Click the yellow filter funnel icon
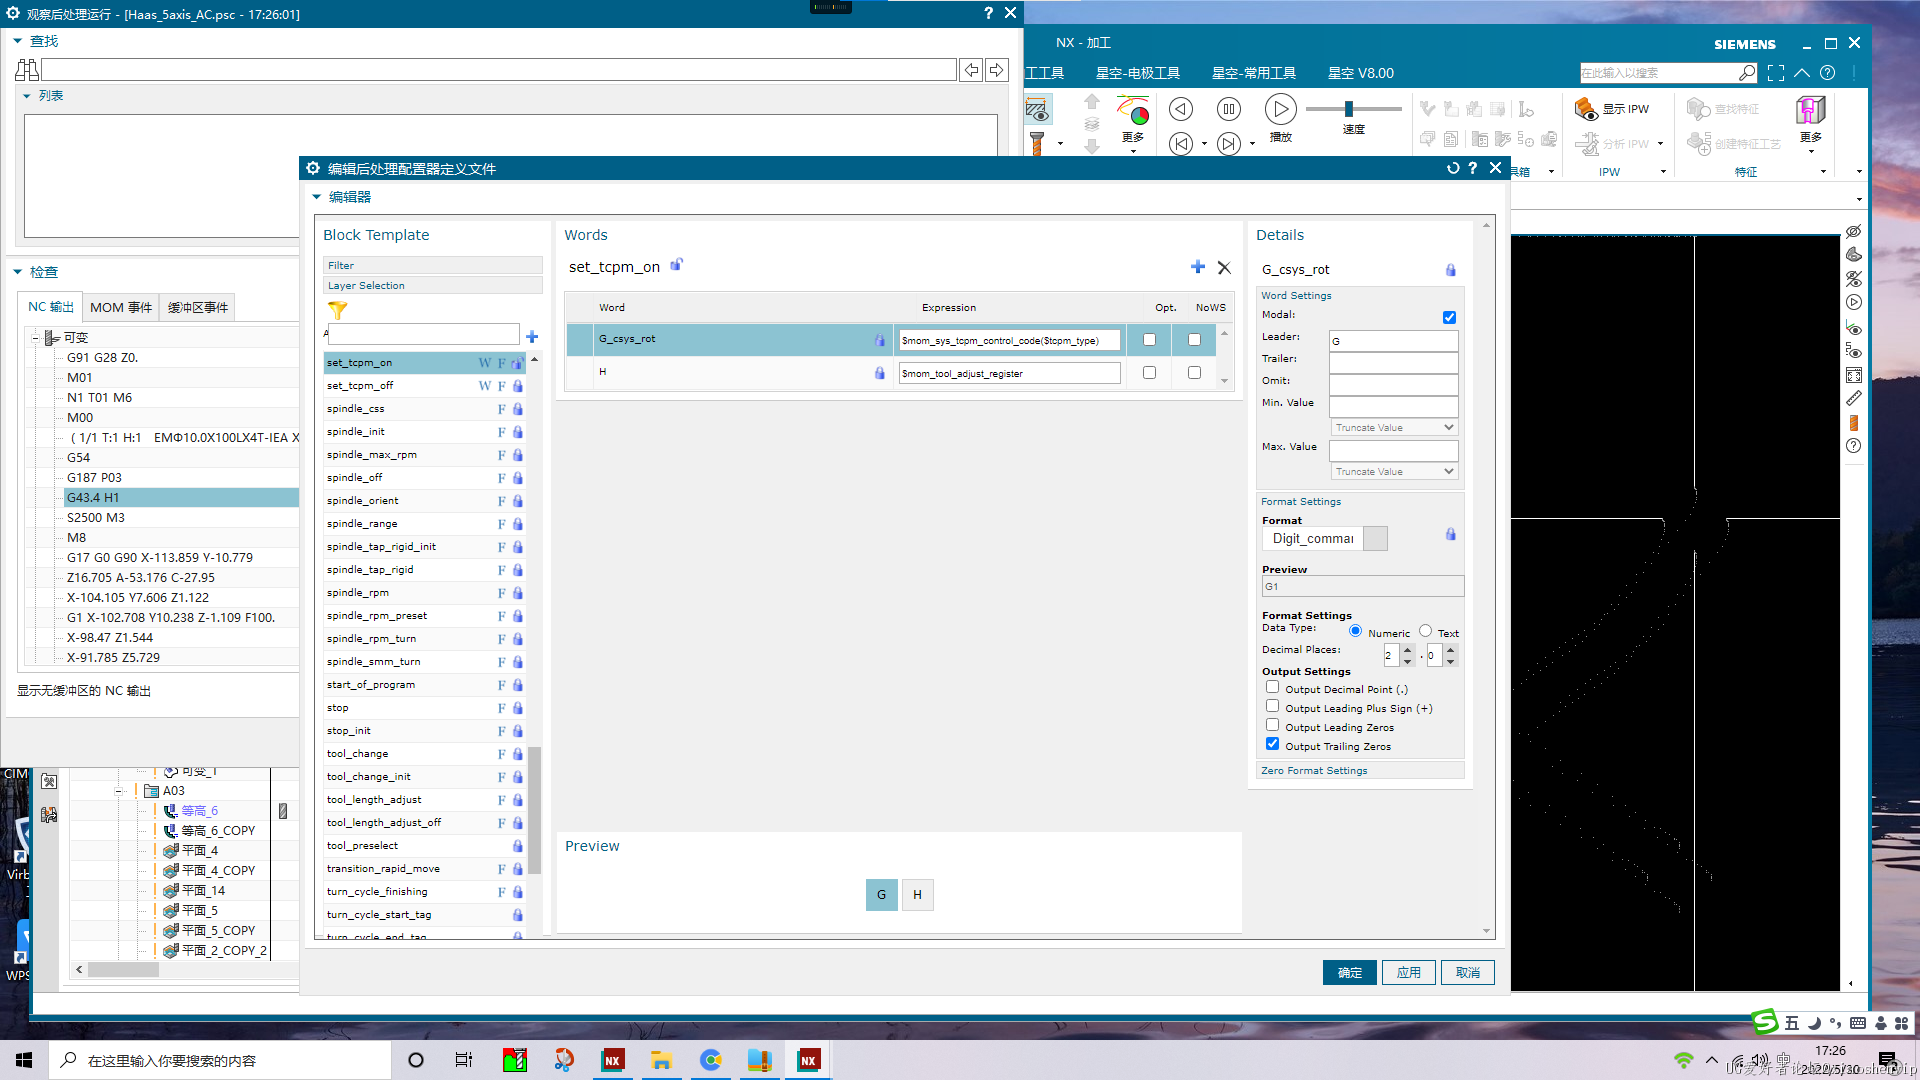 [x=338, y=311]
